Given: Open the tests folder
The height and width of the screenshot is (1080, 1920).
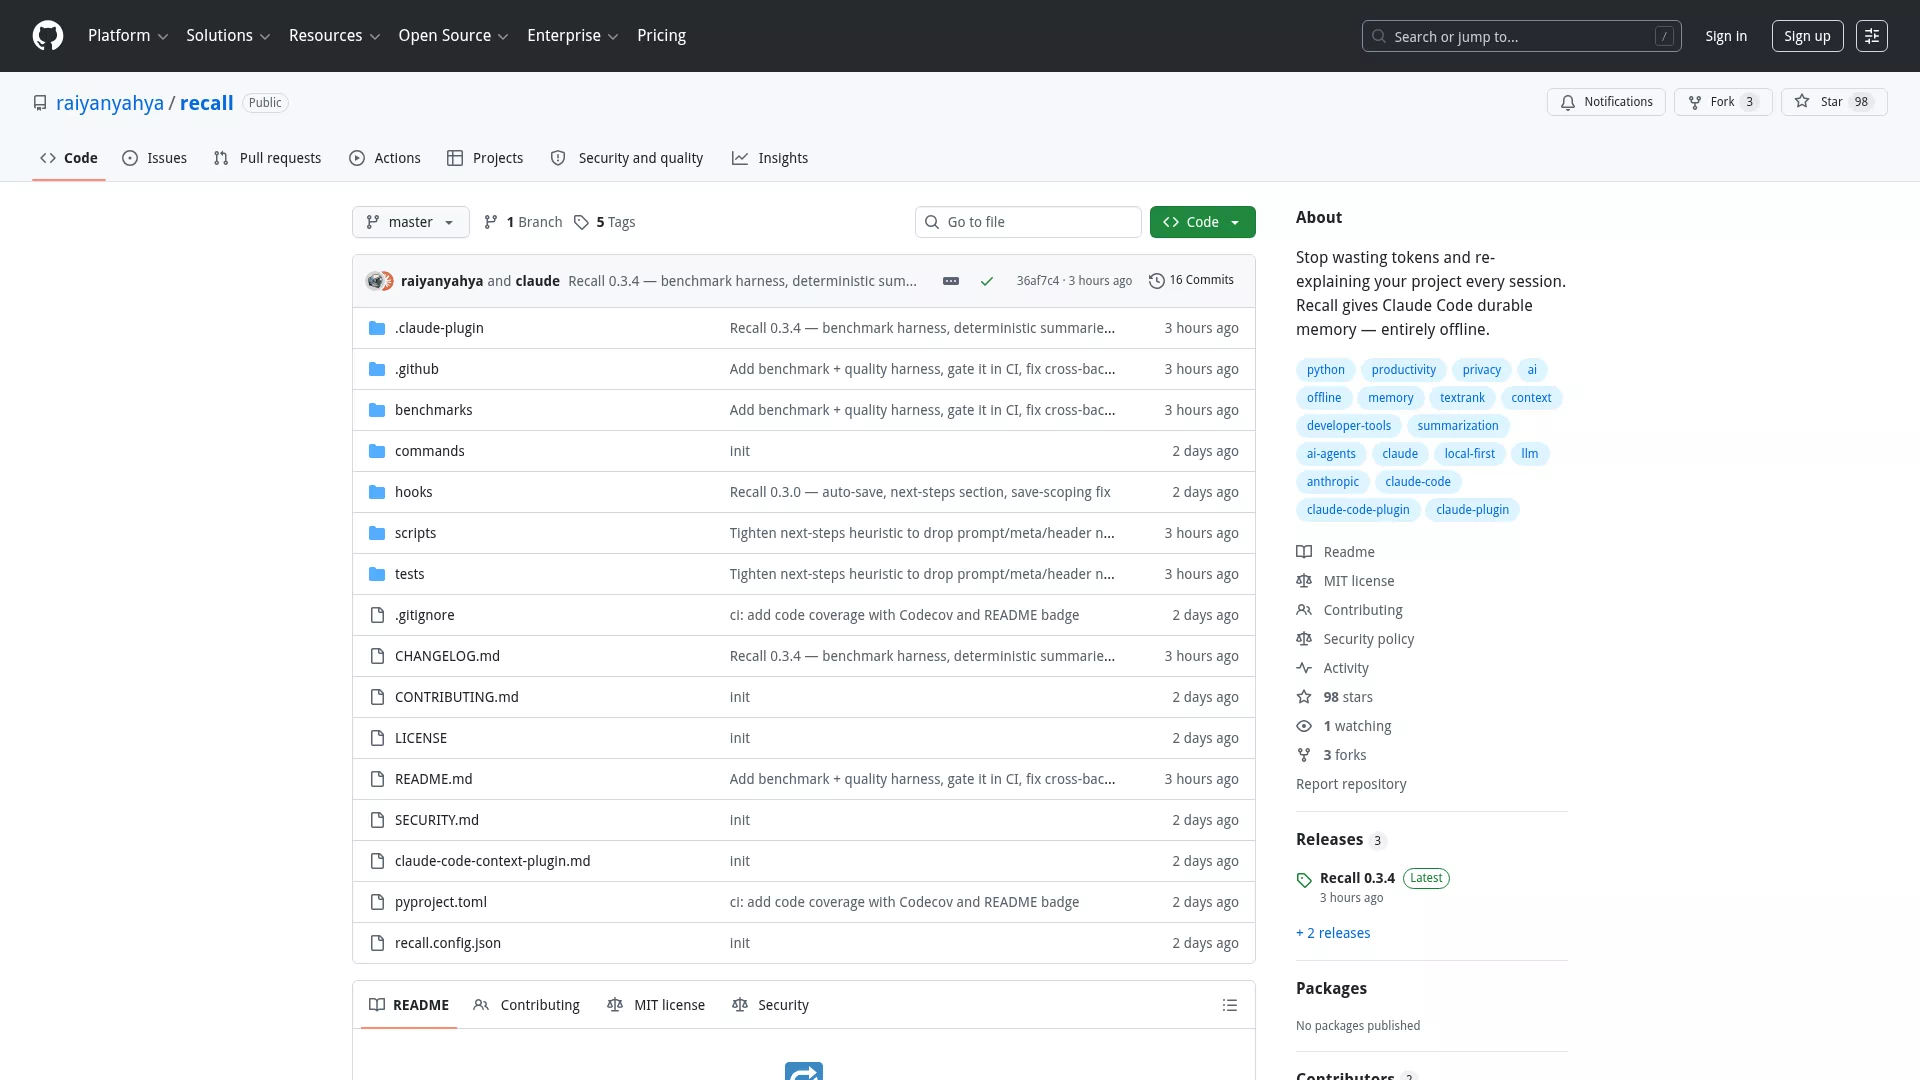Looking at the screenshot, I should point(410,574).
